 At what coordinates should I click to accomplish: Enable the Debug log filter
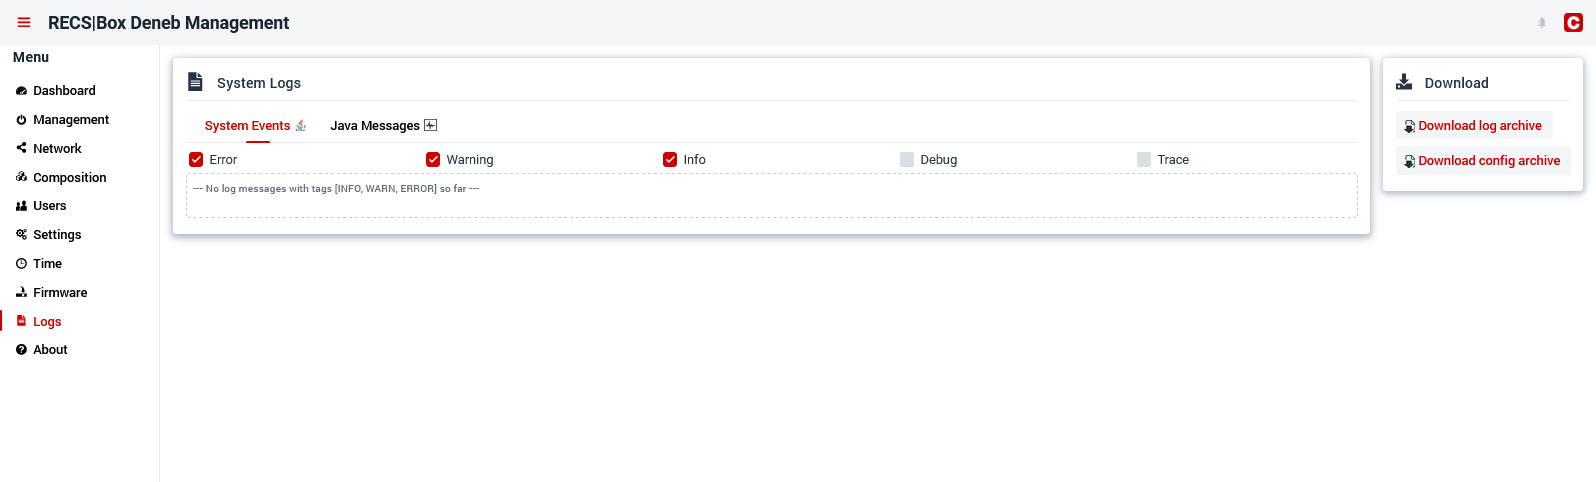(907, 159)
